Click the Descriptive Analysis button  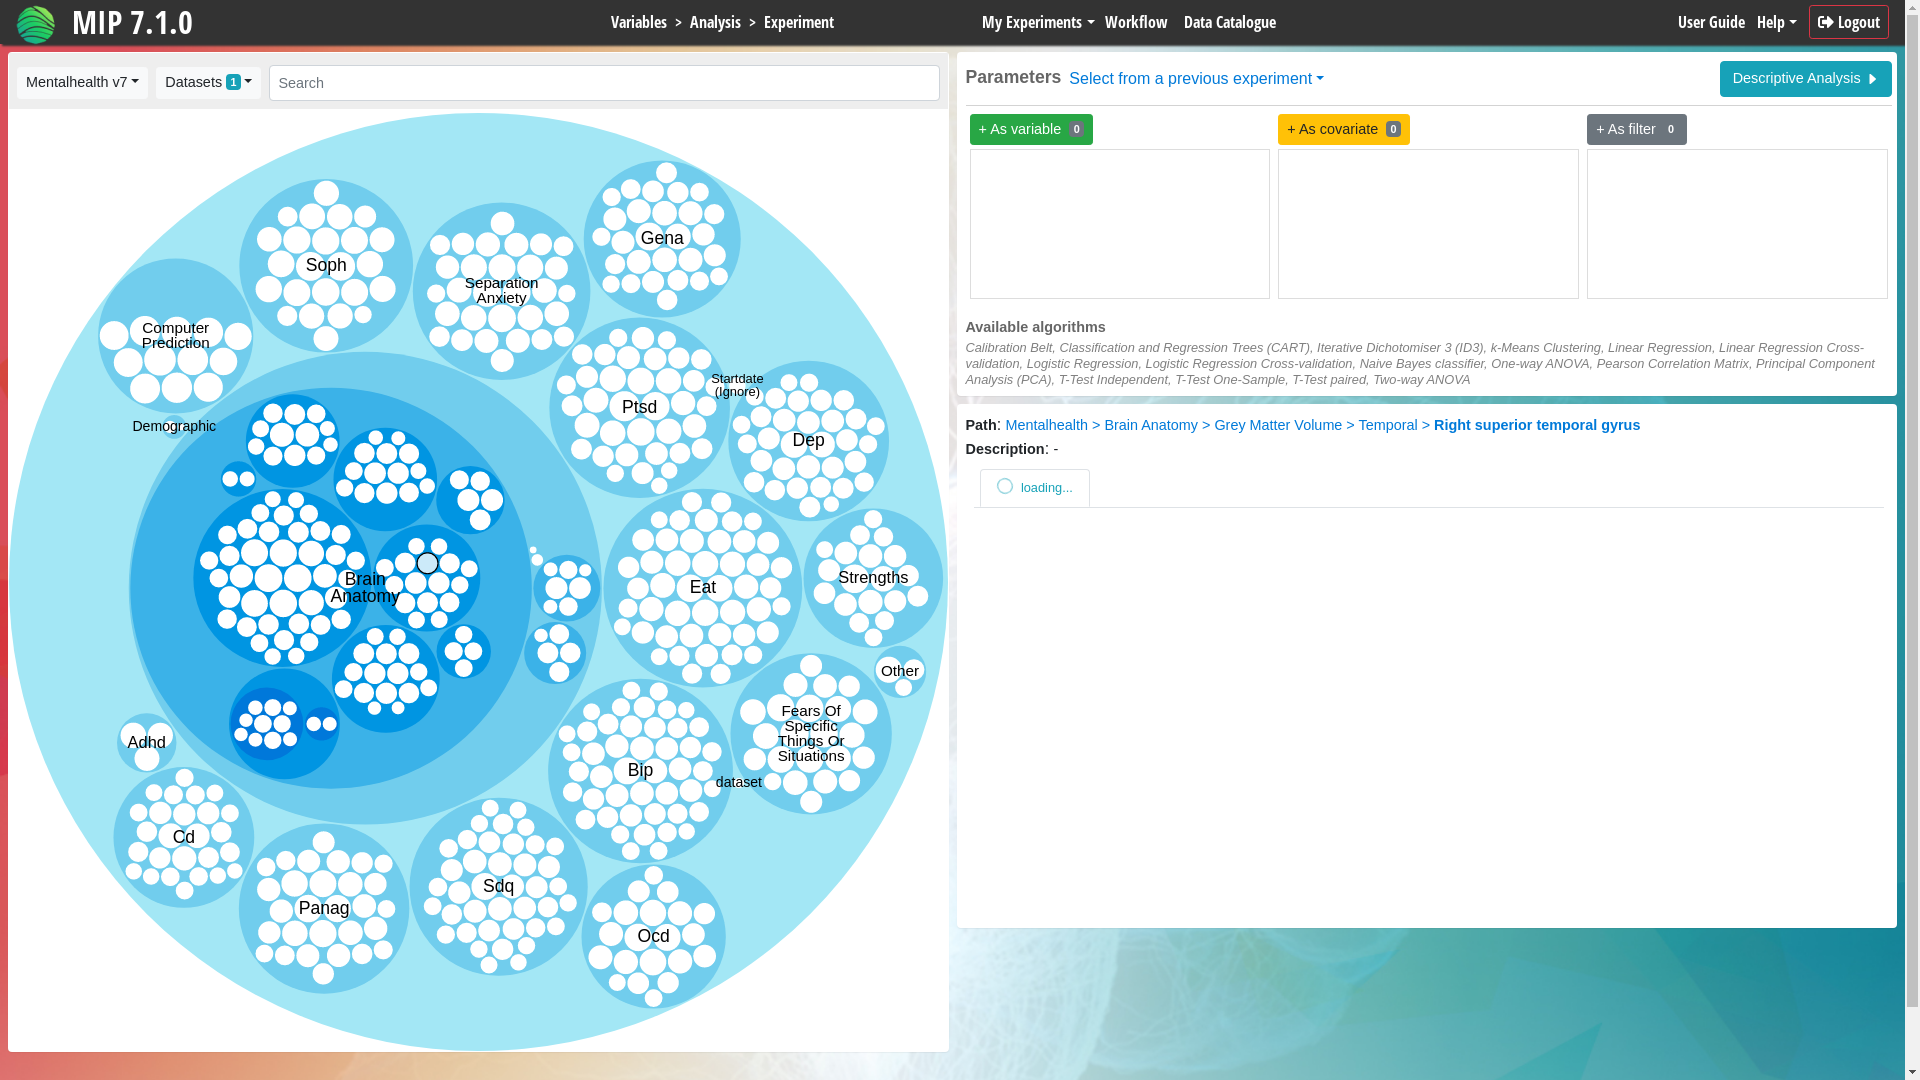[x=1805, y=78]
